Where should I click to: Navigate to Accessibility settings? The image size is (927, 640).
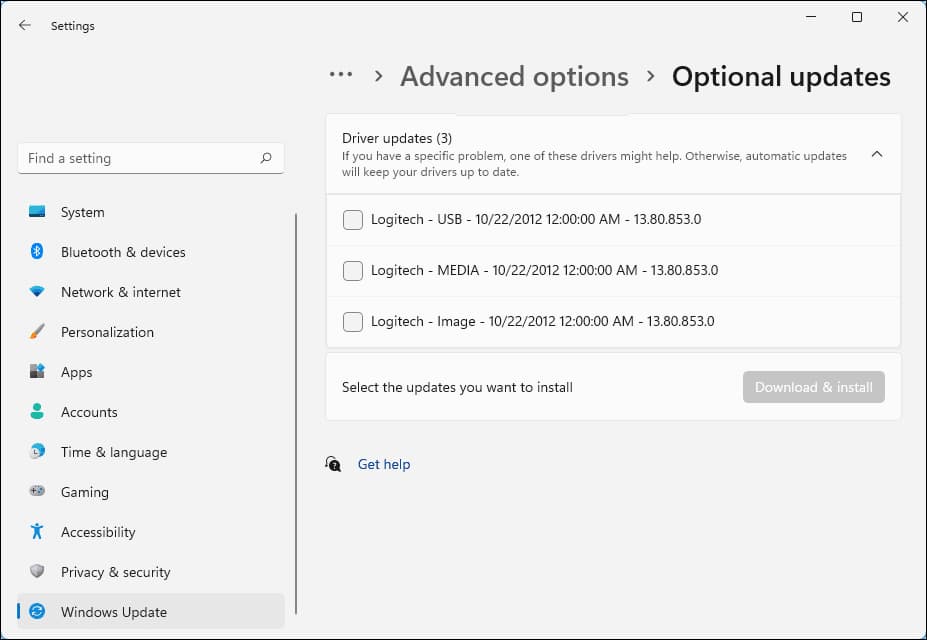(x=98, y=532)
